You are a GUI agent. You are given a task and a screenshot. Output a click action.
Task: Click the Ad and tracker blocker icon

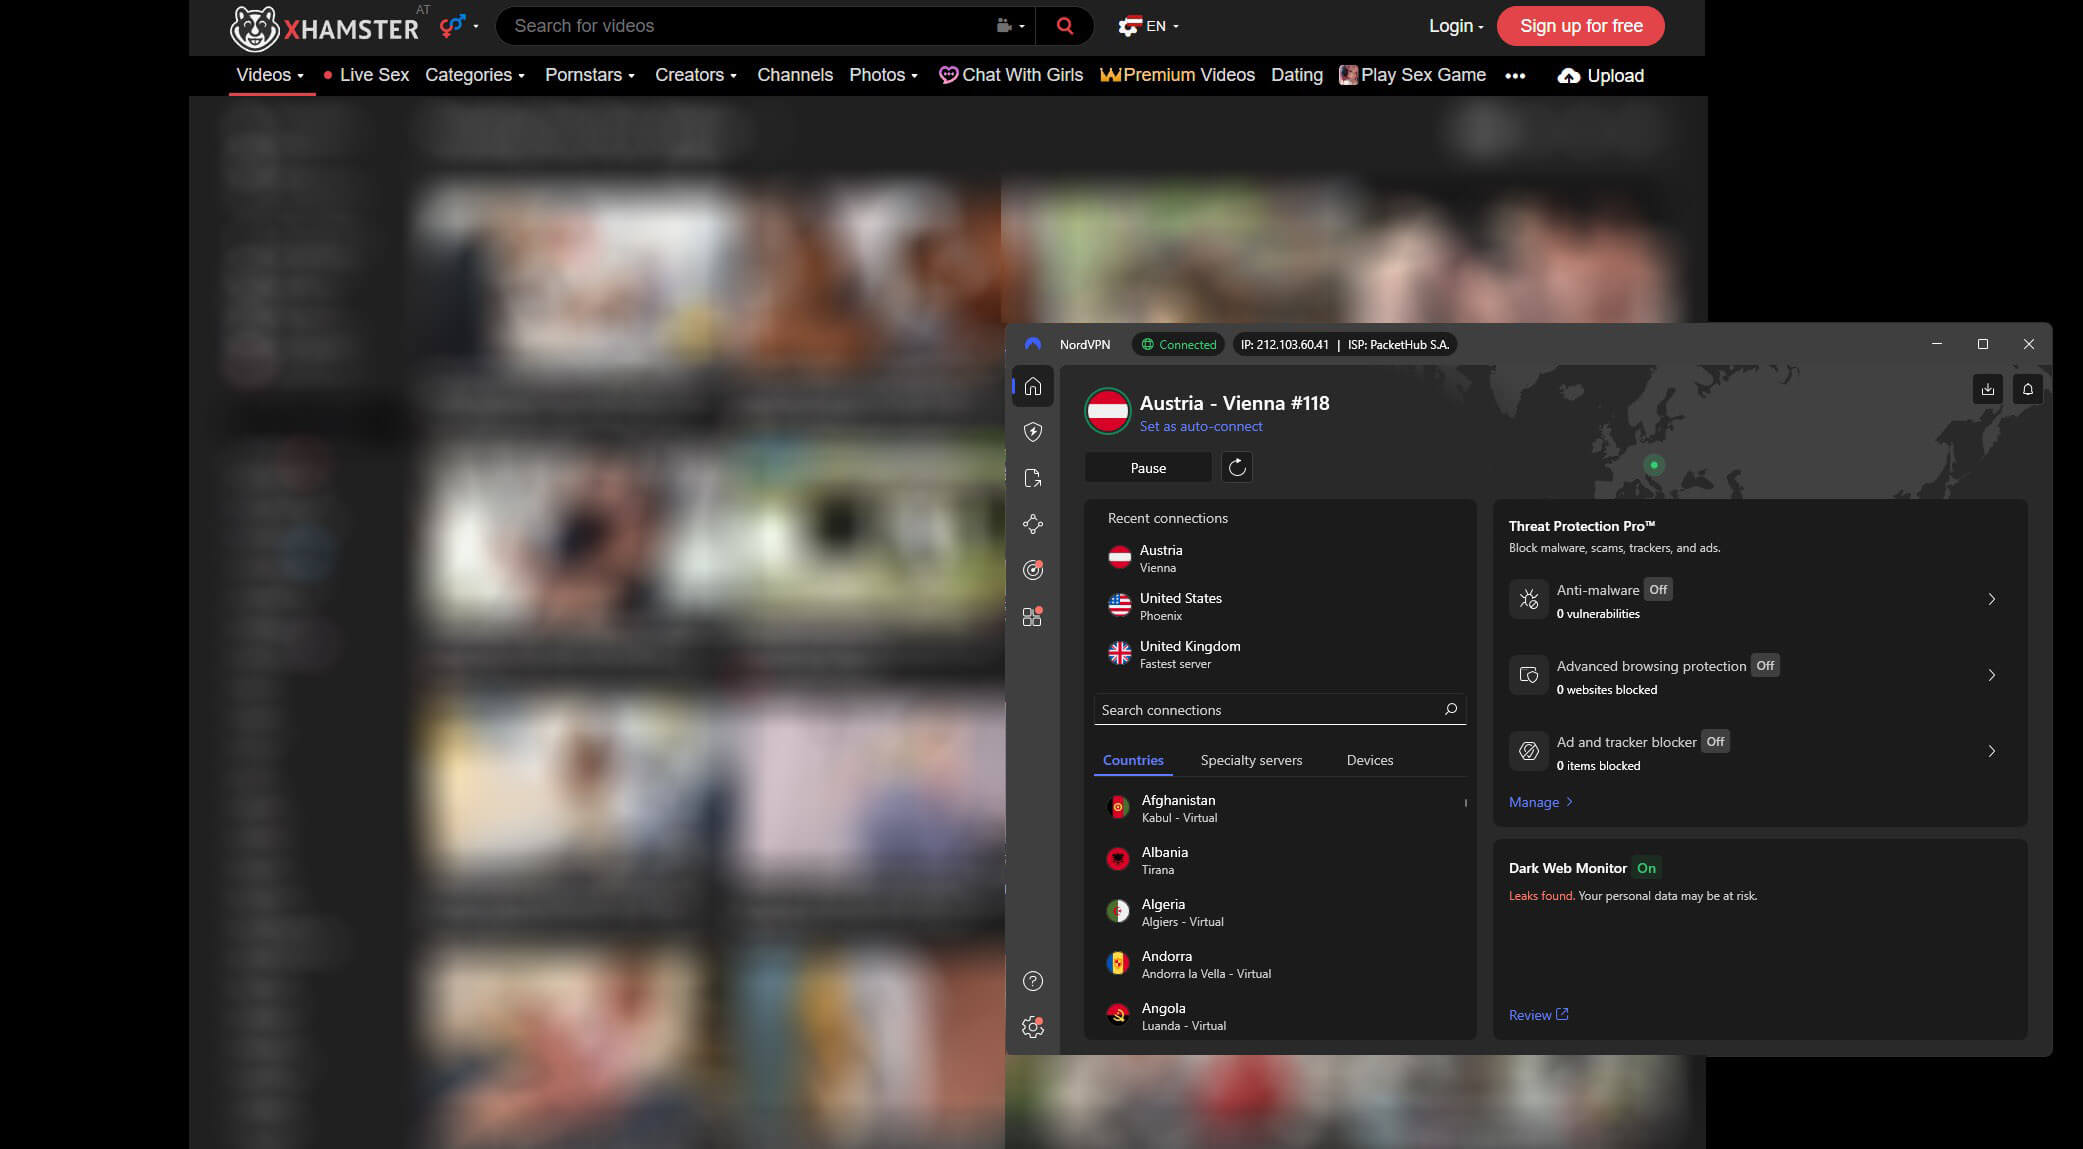(1529, 751)
